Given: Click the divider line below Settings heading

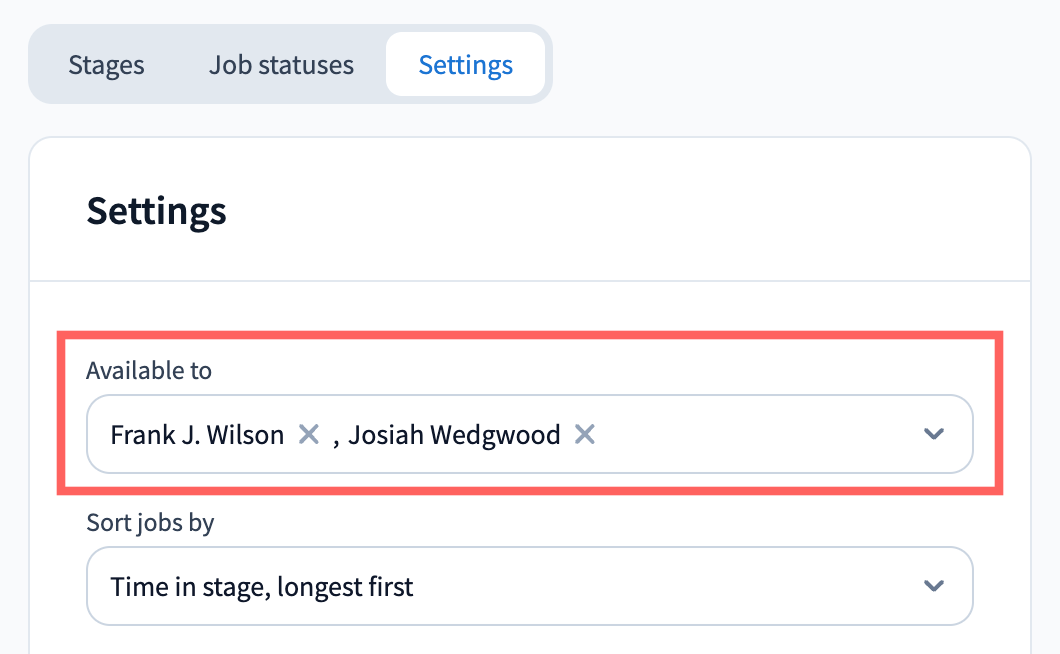Looking at the screenshot, I should click(x=530, y=281).
